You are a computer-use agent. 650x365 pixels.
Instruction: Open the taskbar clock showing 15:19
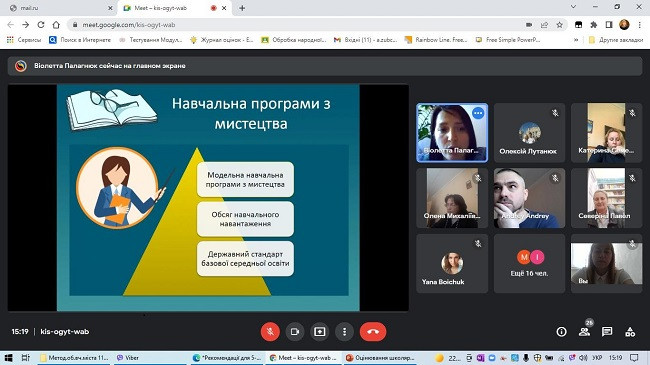[x=616, y=358]
